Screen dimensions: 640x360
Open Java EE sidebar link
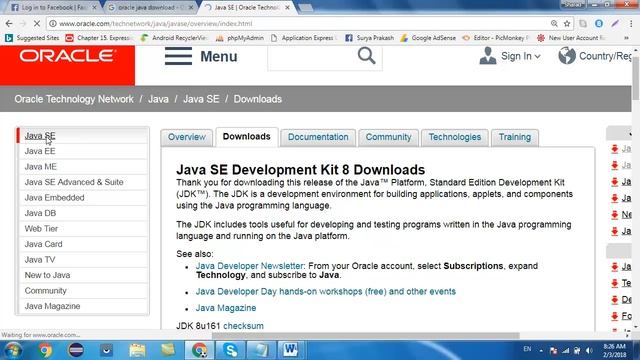pyautogui.click(x=40, y=151)
